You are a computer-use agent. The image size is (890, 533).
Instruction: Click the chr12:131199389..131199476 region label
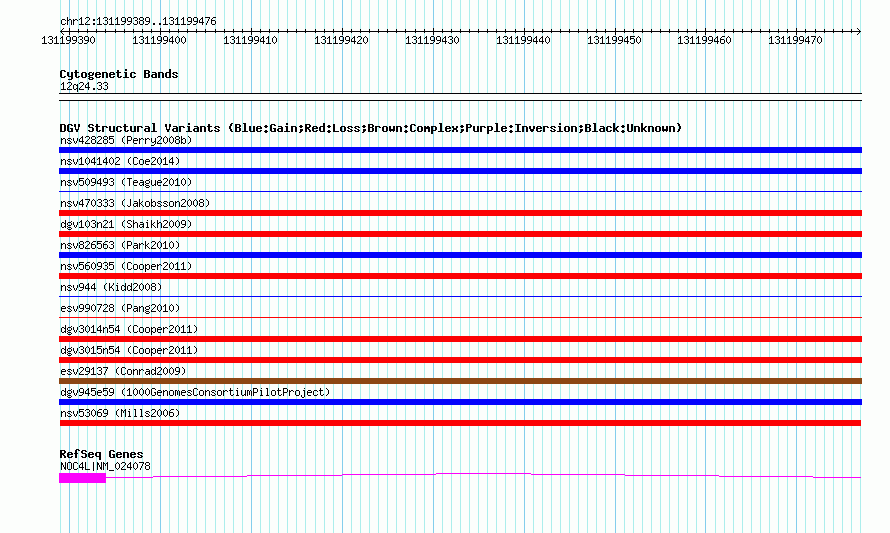(x=138, y=22)
